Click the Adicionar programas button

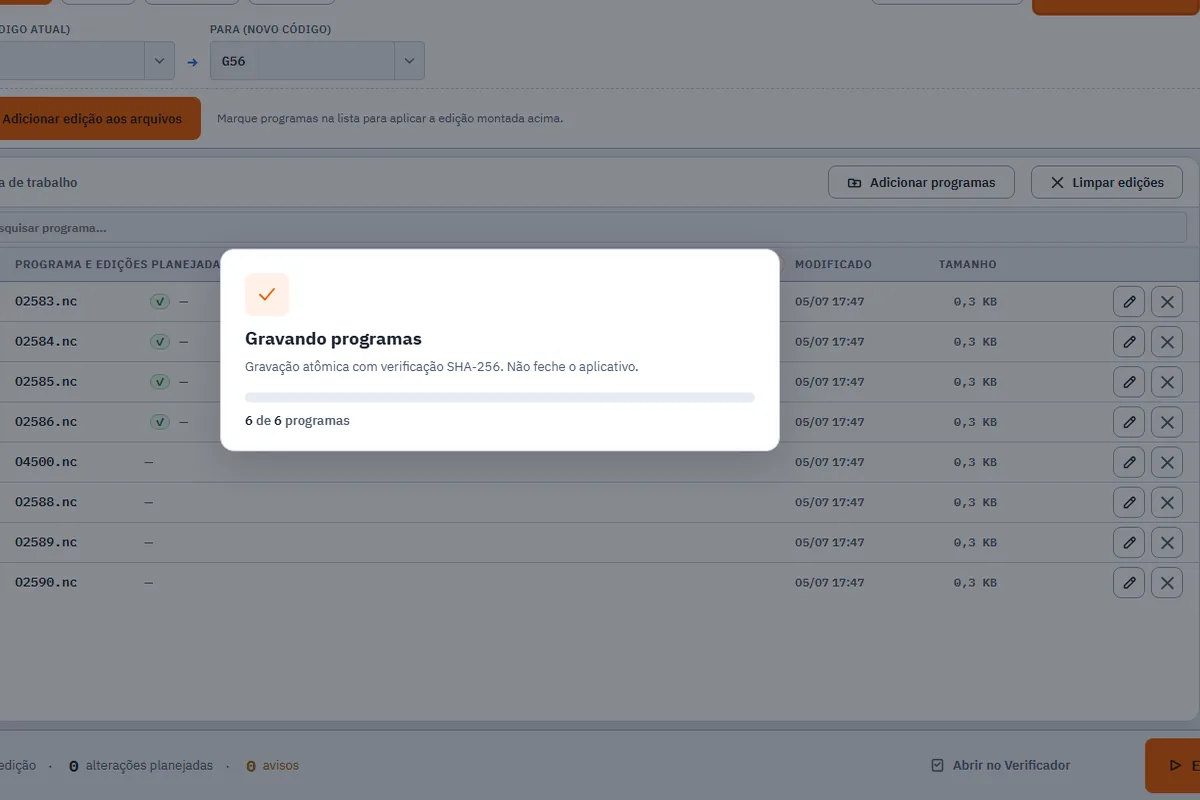[921, 182]
